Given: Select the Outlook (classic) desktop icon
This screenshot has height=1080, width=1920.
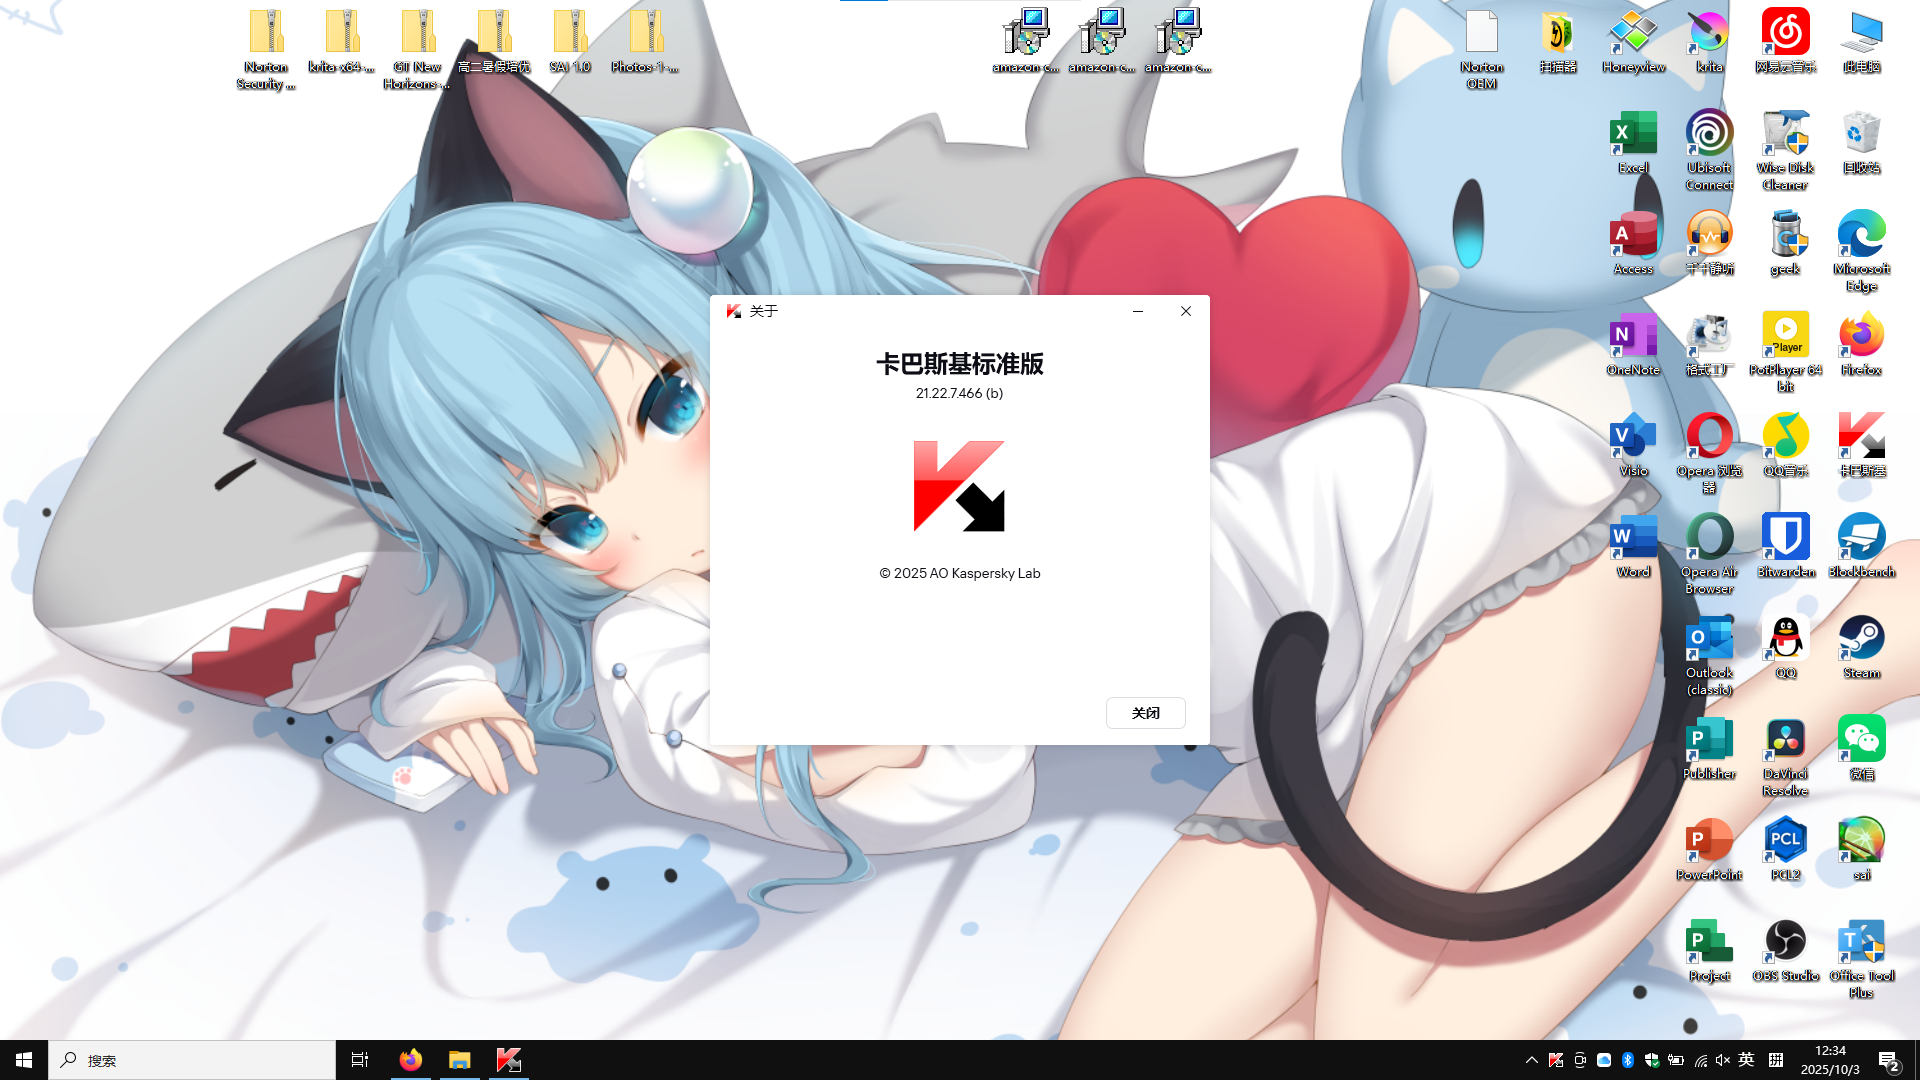Looking at the screenshot, I should pyautogui.click(x=1709, y=655).
